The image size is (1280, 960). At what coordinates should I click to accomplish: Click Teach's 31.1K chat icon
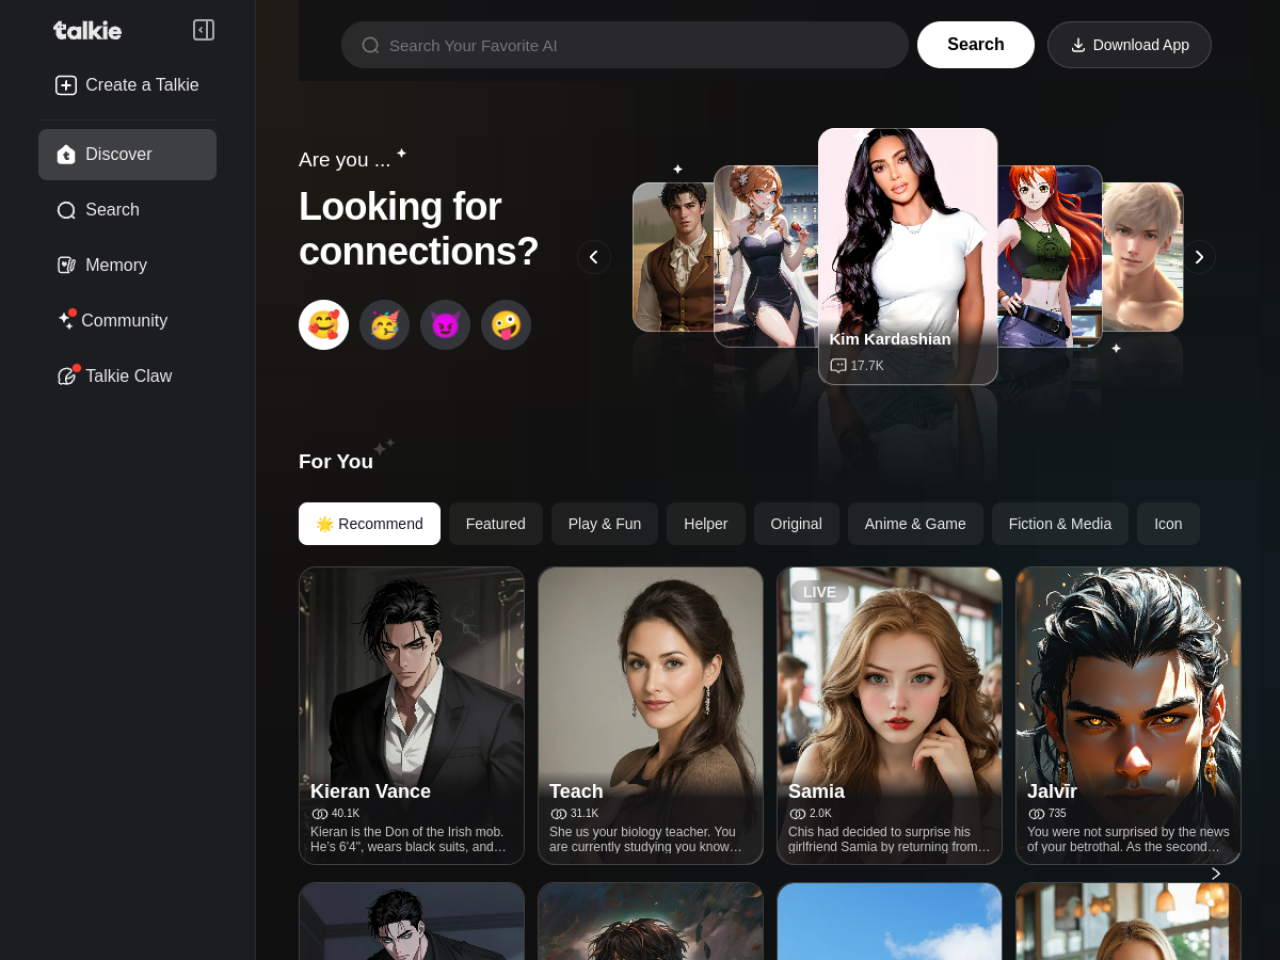pyautogui.click(x=559, y=814)
